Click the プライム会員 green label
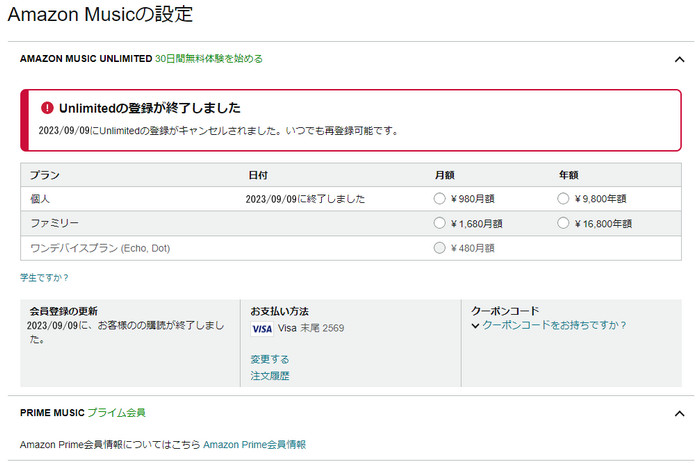 point(117,413)
